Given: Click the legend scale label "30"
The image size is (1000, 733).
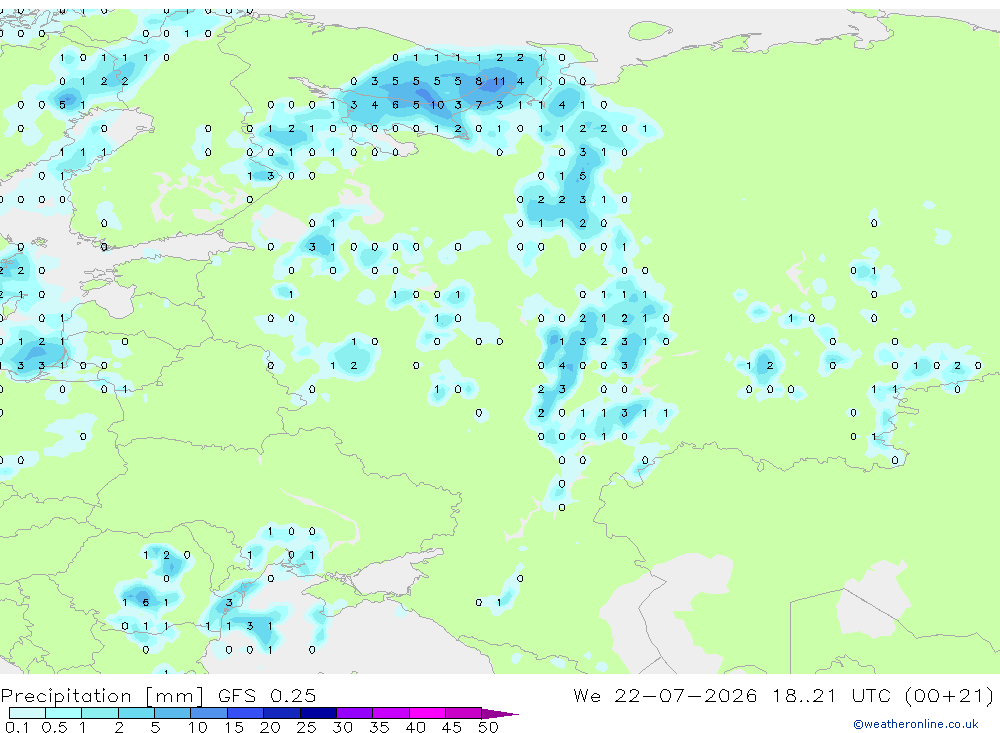Looking at the screenshot, I should [342, 727].
